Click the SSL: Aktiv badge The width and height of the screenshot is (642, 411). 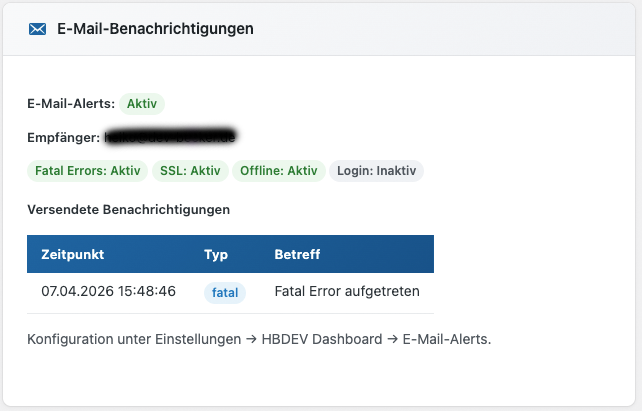[190, 171]
